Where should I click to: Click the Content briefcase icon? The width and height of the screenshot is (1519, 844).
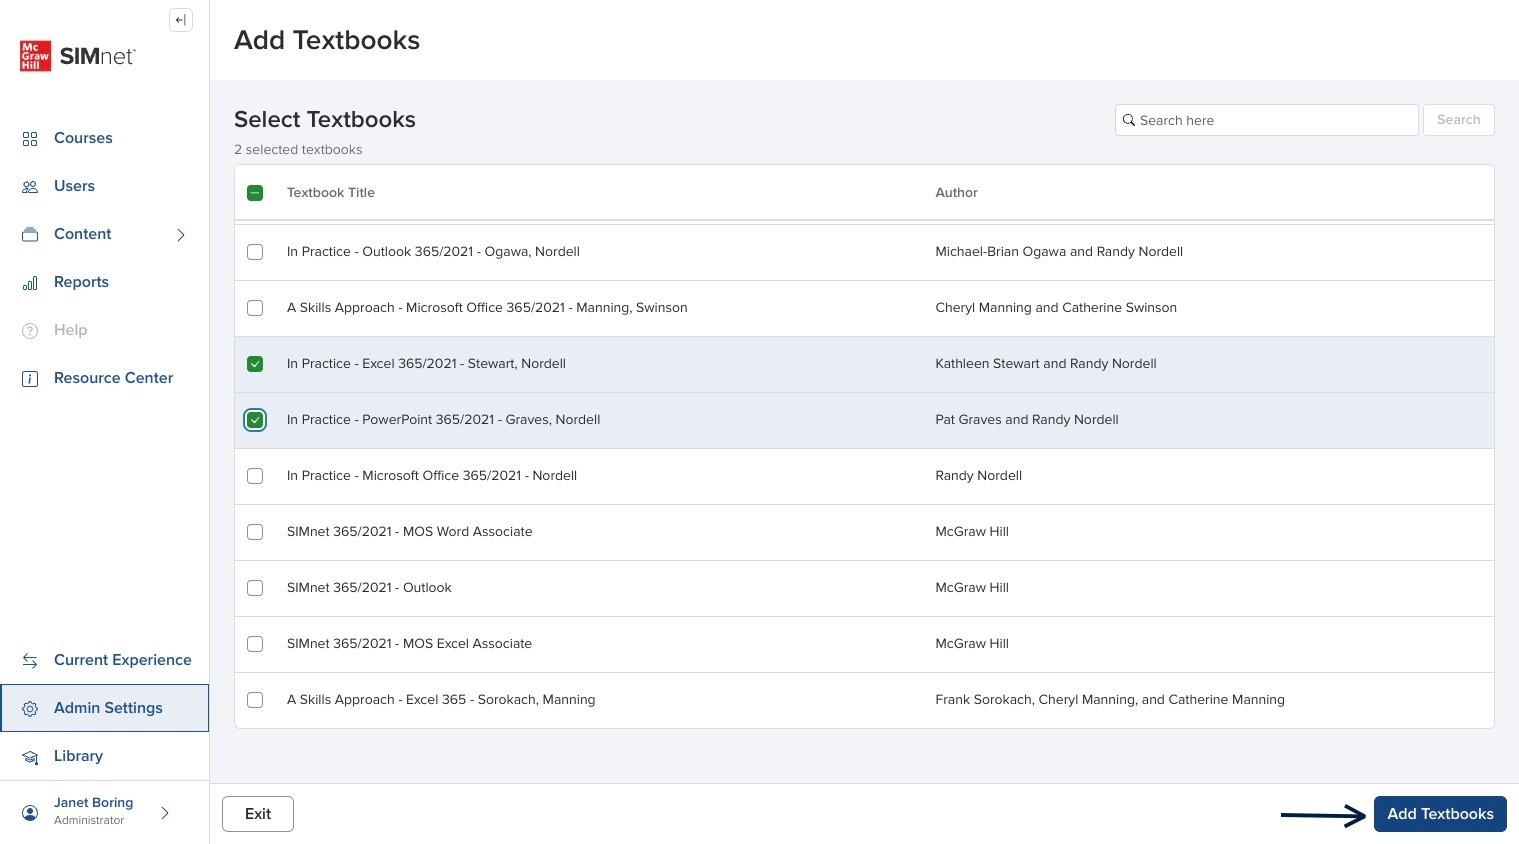coord(30,235)
